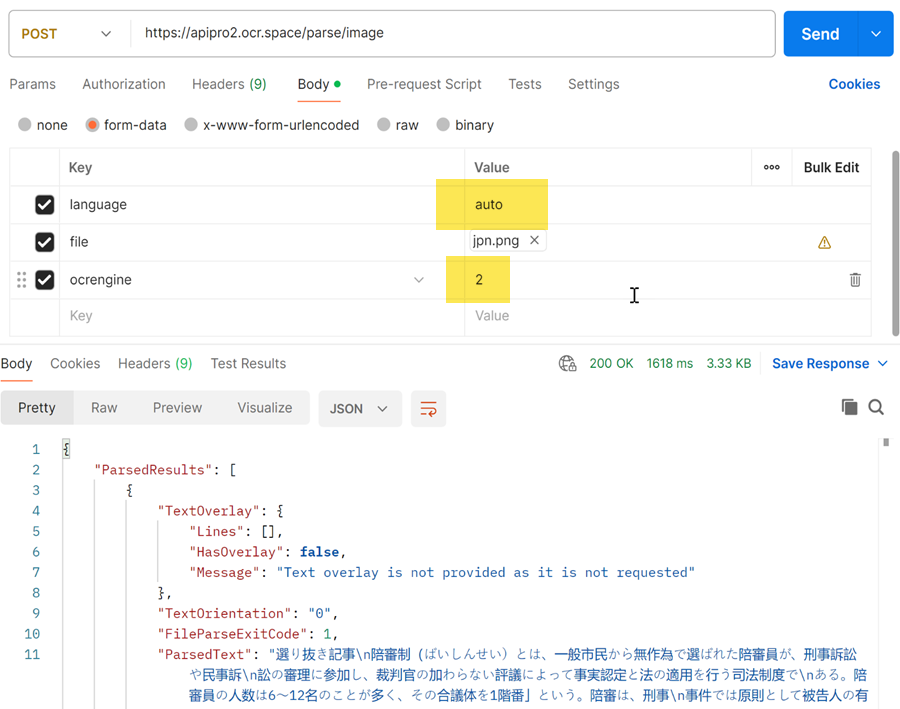The width and height of the screenshot is (900, 709).
Task: Uncheck the file parameter checkbox
Action: pos(44,242)
